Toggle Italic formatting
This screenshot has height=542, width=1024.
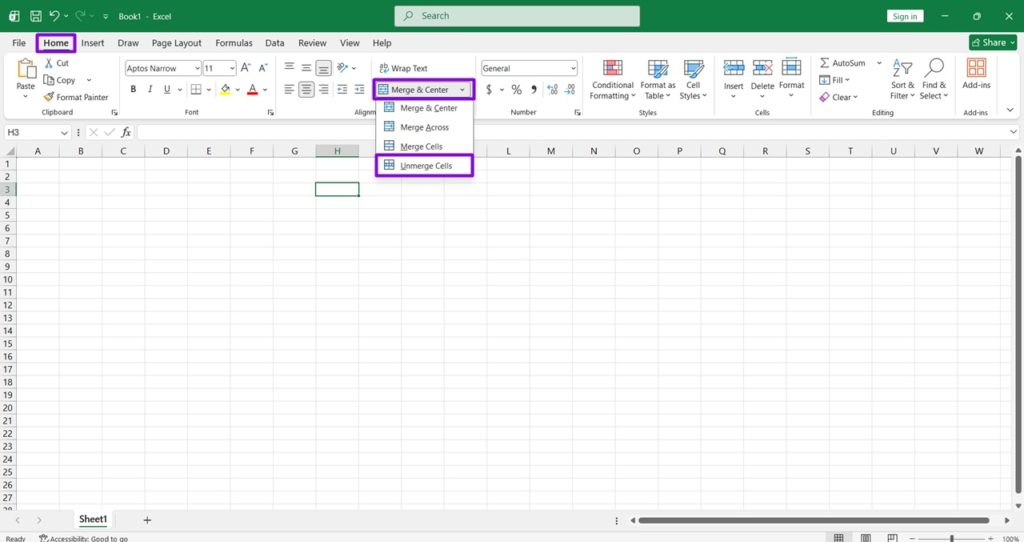click(150, 89)
